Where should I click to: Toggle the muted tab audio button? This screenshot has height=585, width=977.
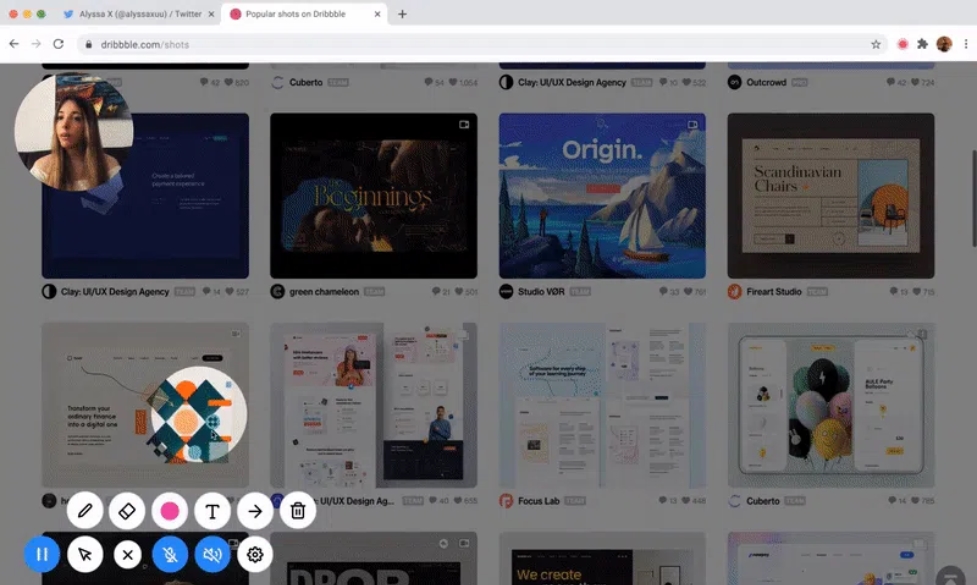click(x=212, y=554)
